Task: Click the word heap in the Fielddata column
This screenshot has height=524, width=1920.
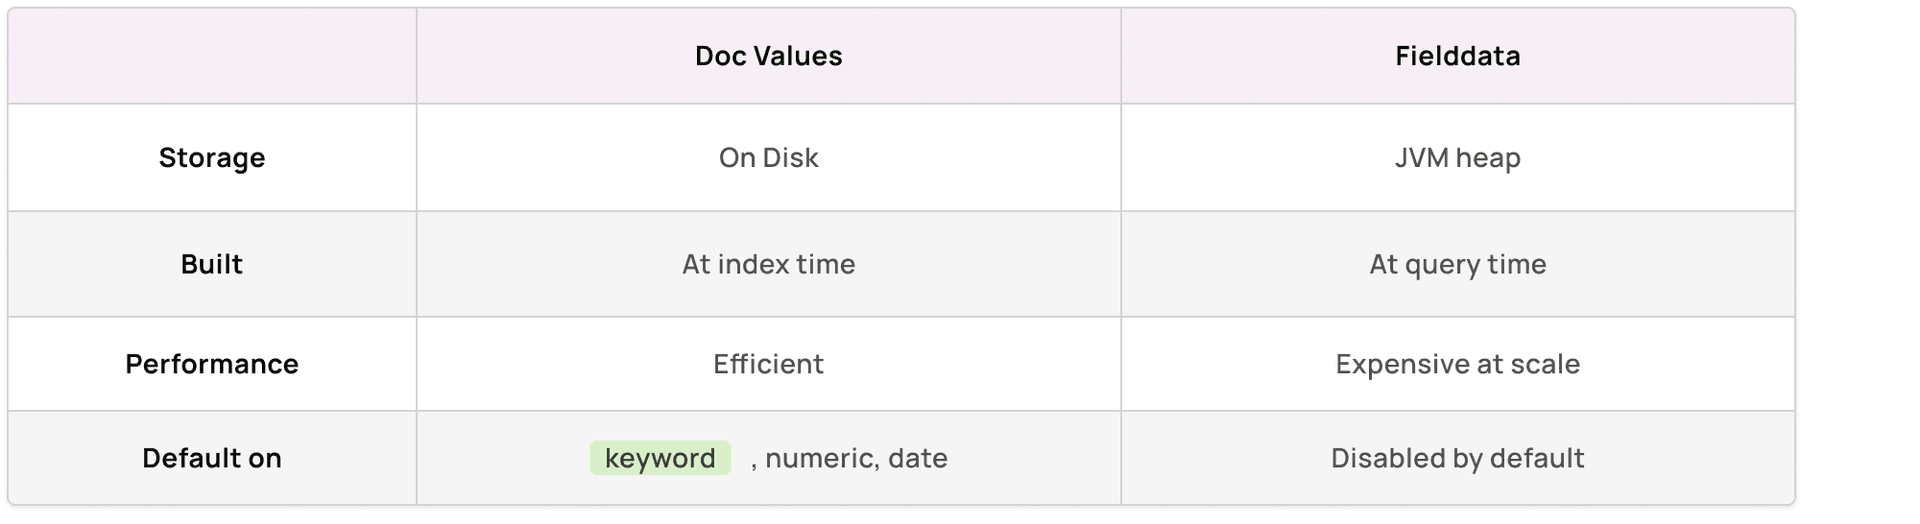Action: [1488, 158]
